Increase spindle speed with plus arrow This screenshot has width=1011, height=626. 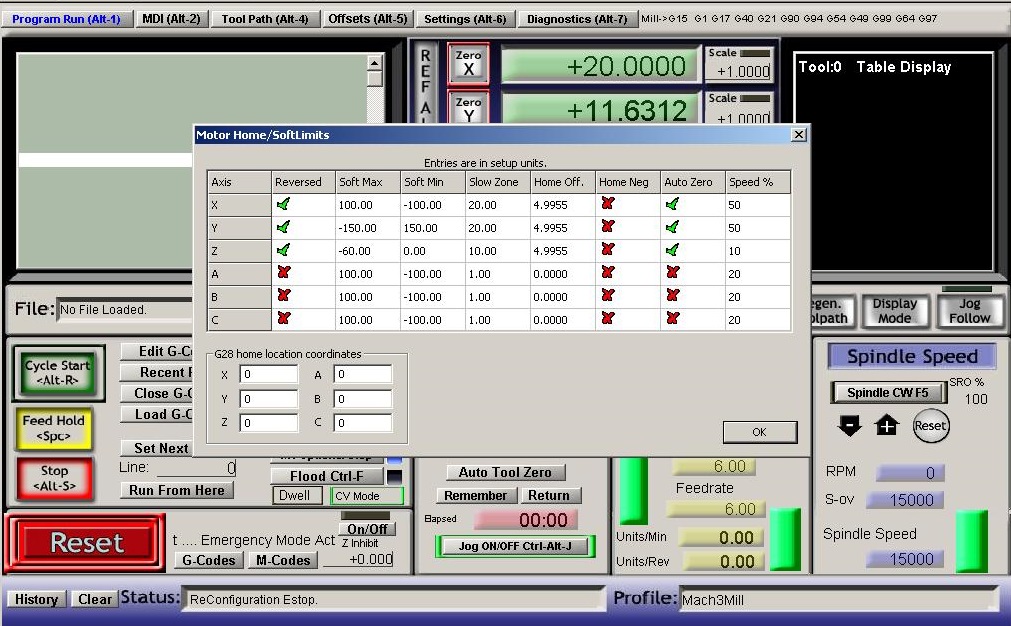(x=887, y=425)
